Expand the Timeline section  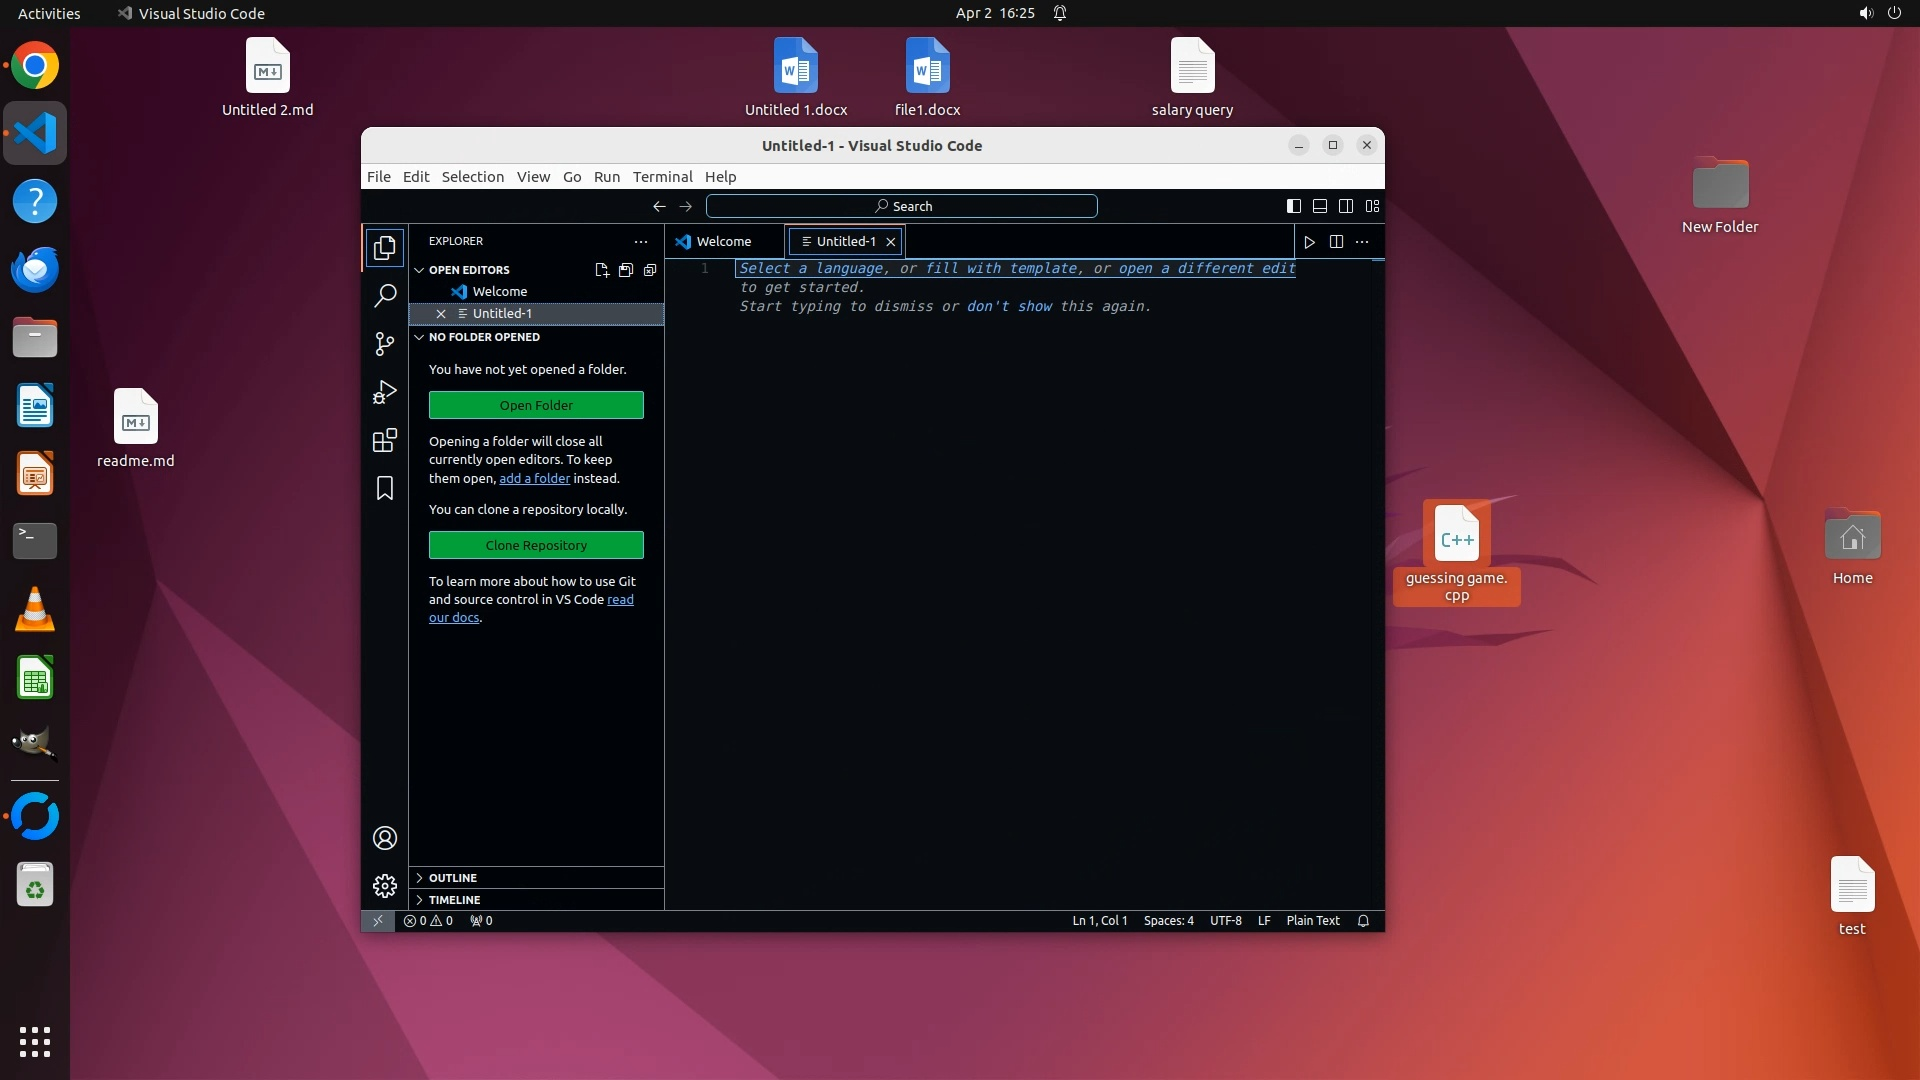[x=454, y=900]
